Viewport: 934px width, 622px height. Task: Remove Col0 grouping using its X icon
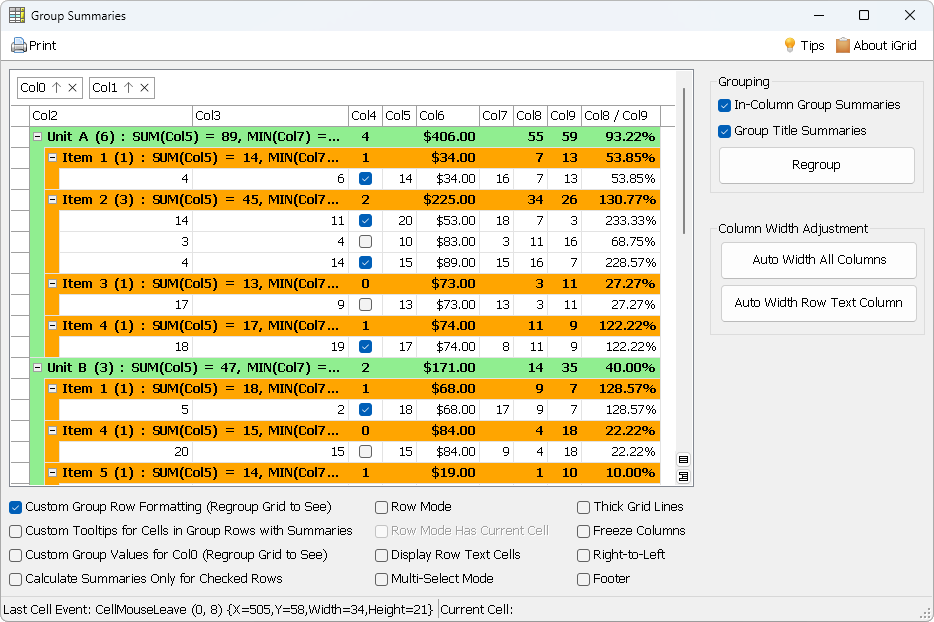coord(75,87)
